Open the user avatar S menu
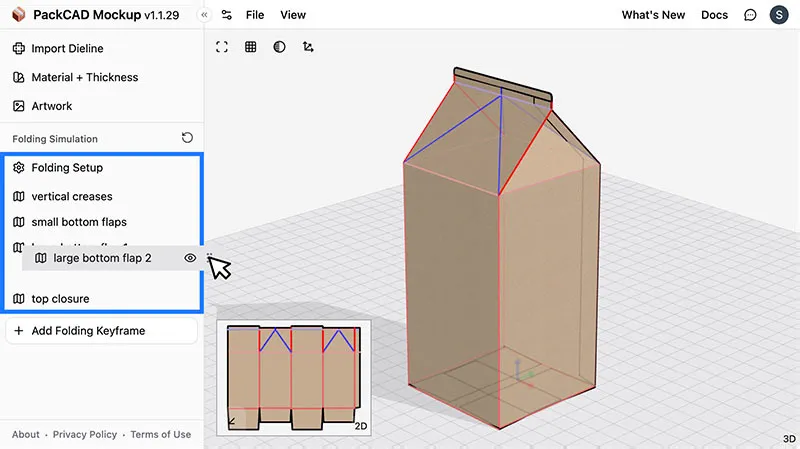Screen dimensions: 800x449 pos(779,15)
